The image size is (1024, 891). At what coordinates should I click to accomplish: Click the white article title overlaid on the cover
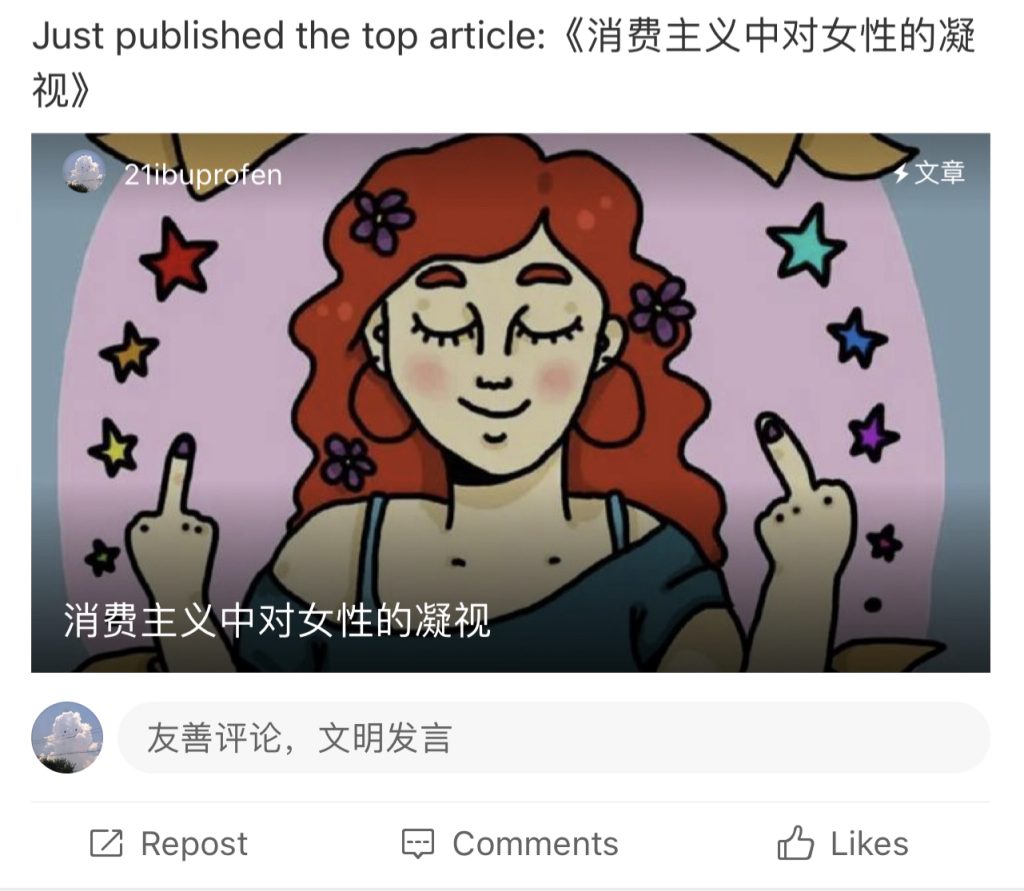(277, 620)
